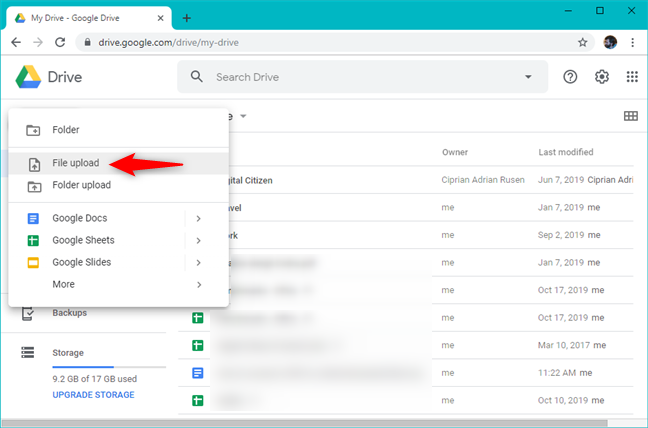Go back with browser back arrow

16,42
